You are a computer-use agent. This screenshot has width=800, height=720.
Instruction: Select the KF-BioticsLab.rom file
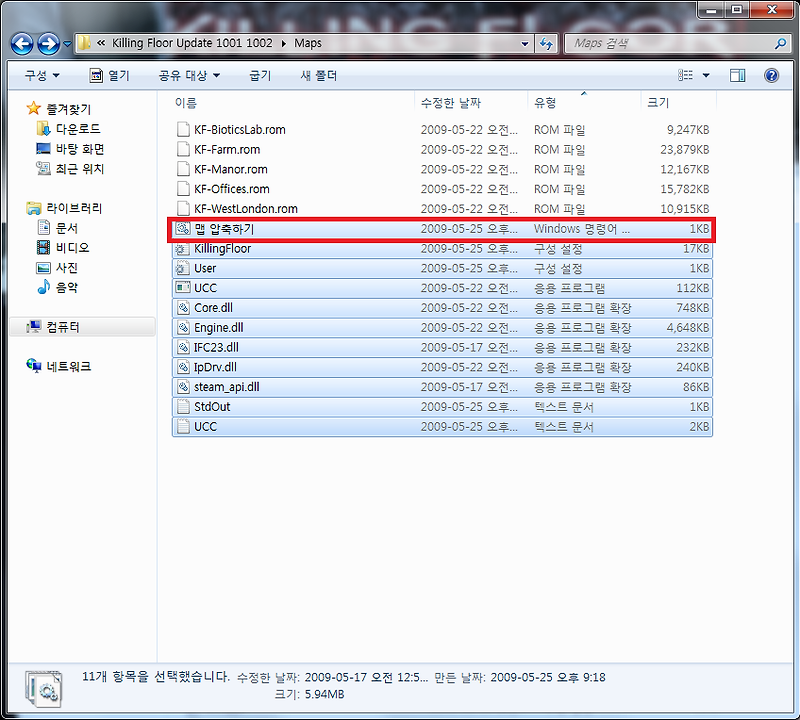coord(442,130)
